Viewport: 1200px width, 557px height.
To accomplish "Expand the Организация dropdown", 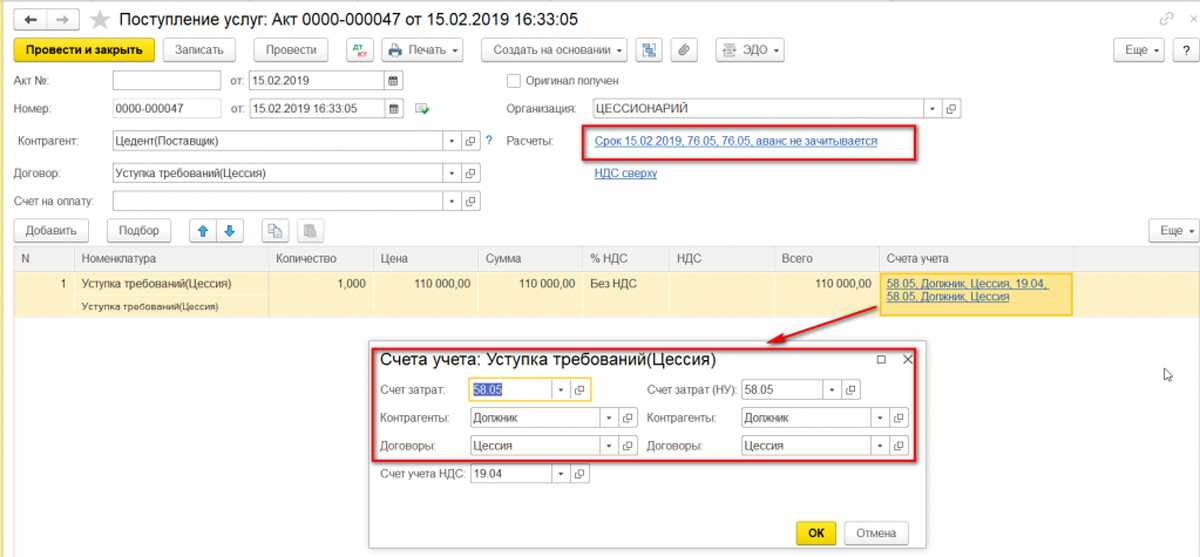I will coord(932,108).
